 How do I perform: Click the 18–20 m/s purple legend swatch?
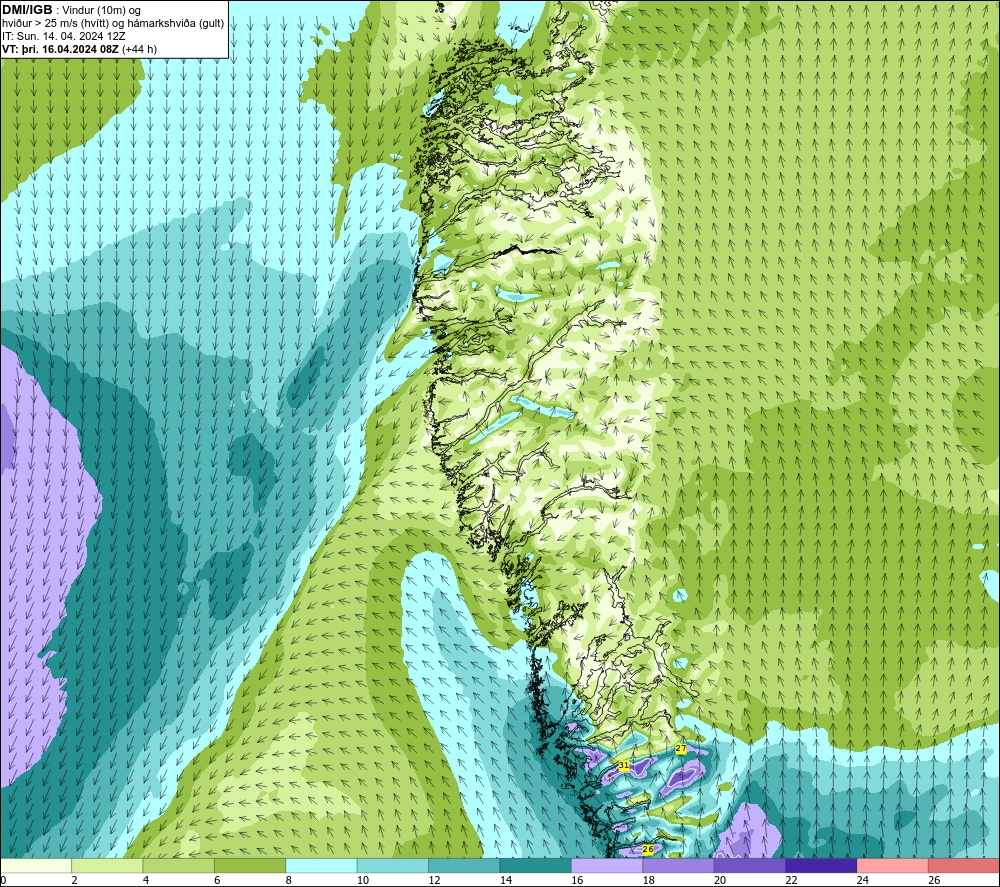pyautogui.click(x=679, y=865)
